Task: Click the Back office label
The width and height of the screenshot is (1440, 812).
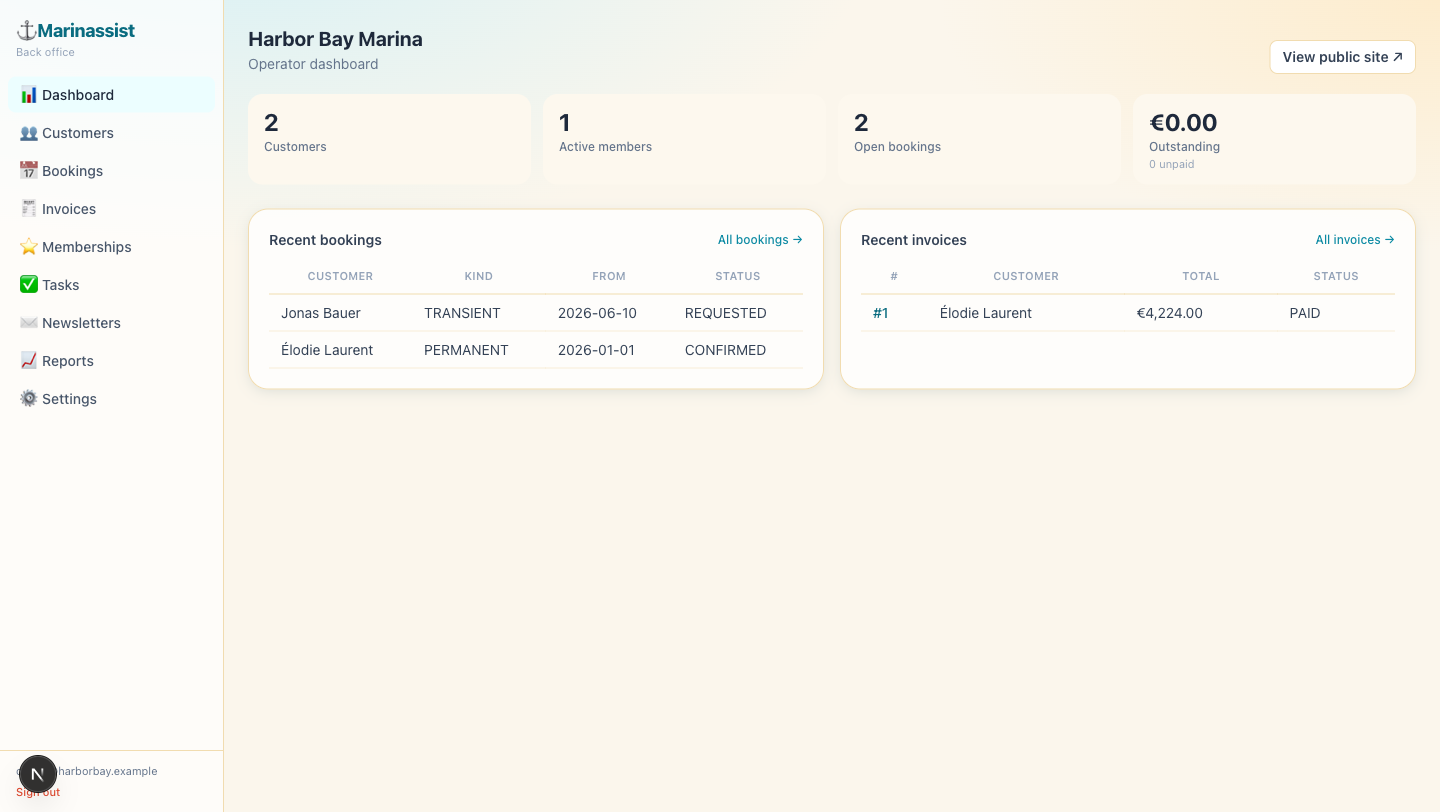Action: 45,52
